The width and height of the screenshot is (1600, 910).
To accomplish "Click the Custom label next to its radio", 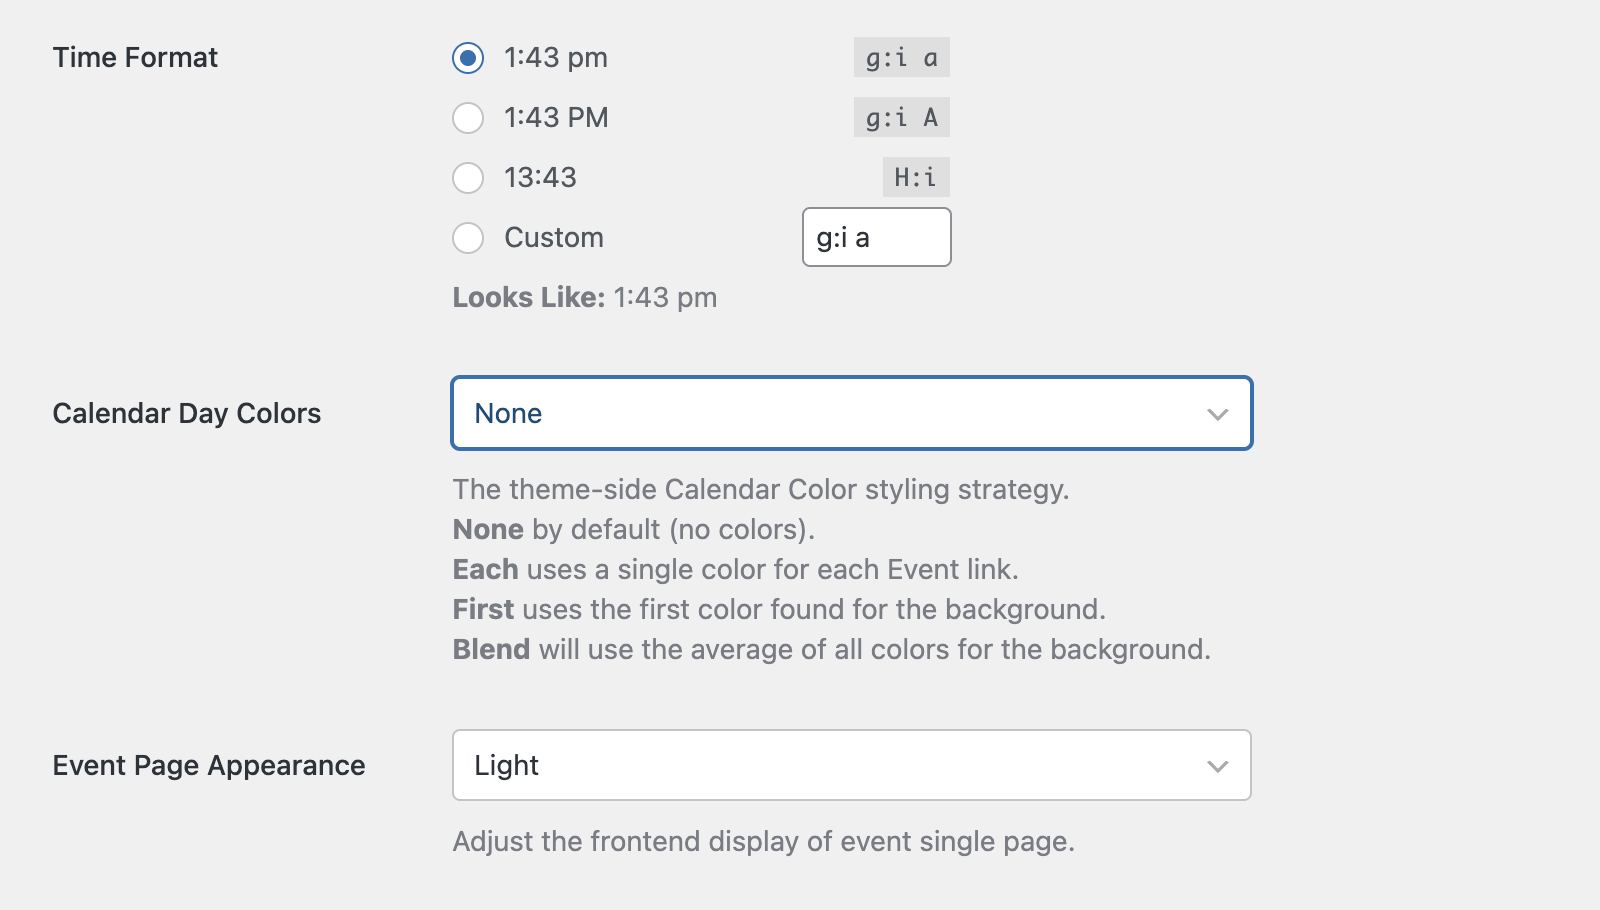I will (x=553, y=238).
